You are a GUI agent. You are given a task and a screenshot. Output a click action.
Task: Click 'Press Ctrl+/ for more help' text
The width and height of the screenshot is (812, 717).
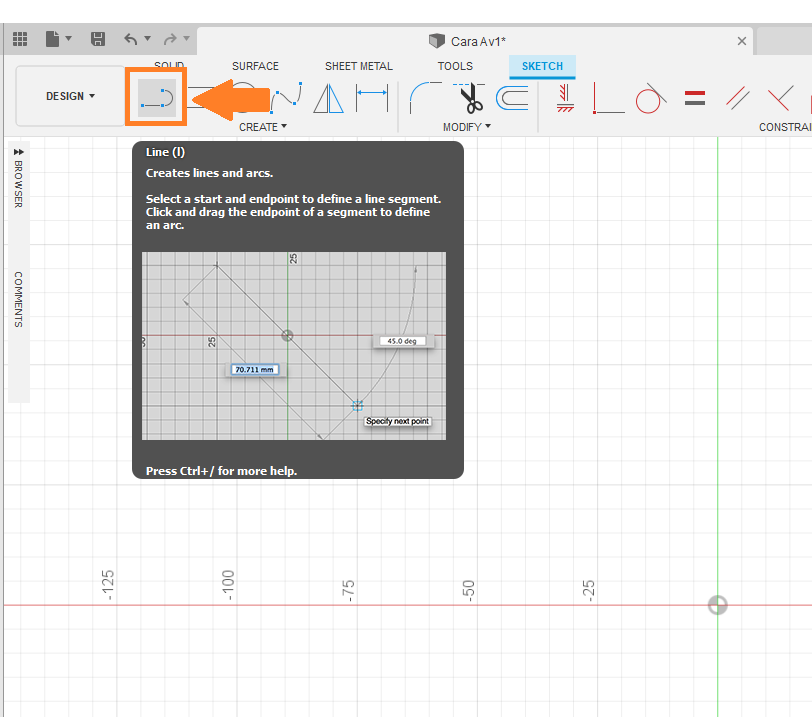[221, 471]
